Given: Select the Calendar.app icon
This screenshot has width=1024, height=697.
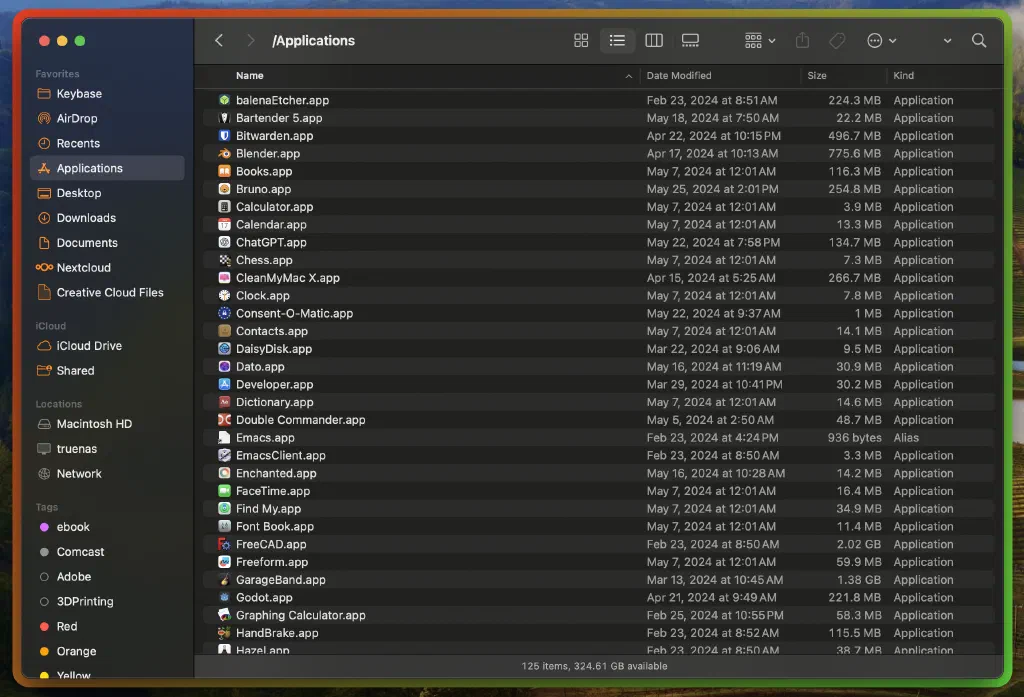Looking at the screenshot, I should (x=224, y=224).
